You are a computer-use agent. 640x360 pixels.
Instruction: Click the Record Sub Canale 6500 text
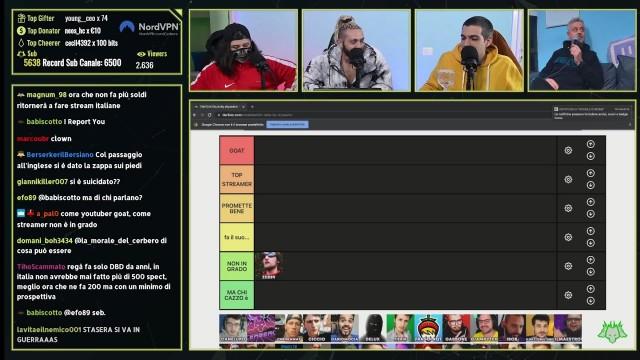[x=82, y=63]
